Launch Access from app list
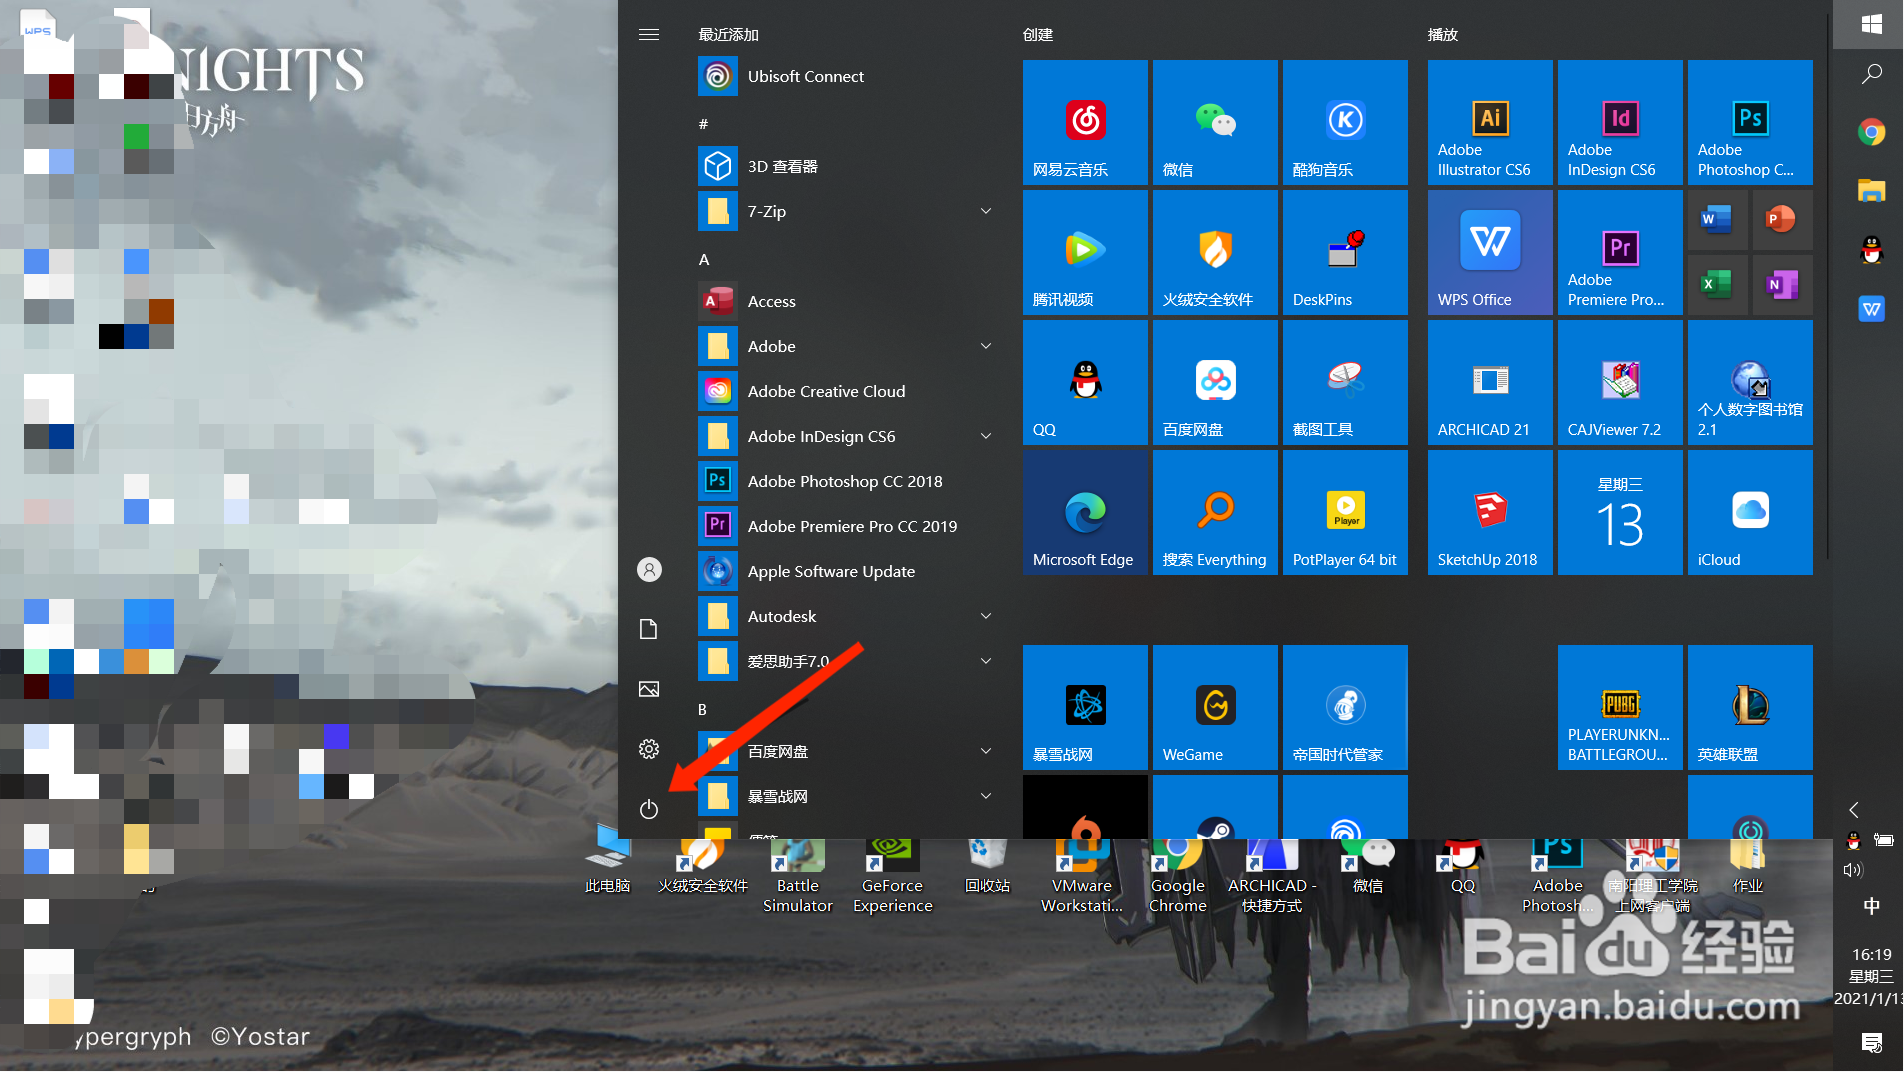1904x1072 pixels. tap(846, 301)
